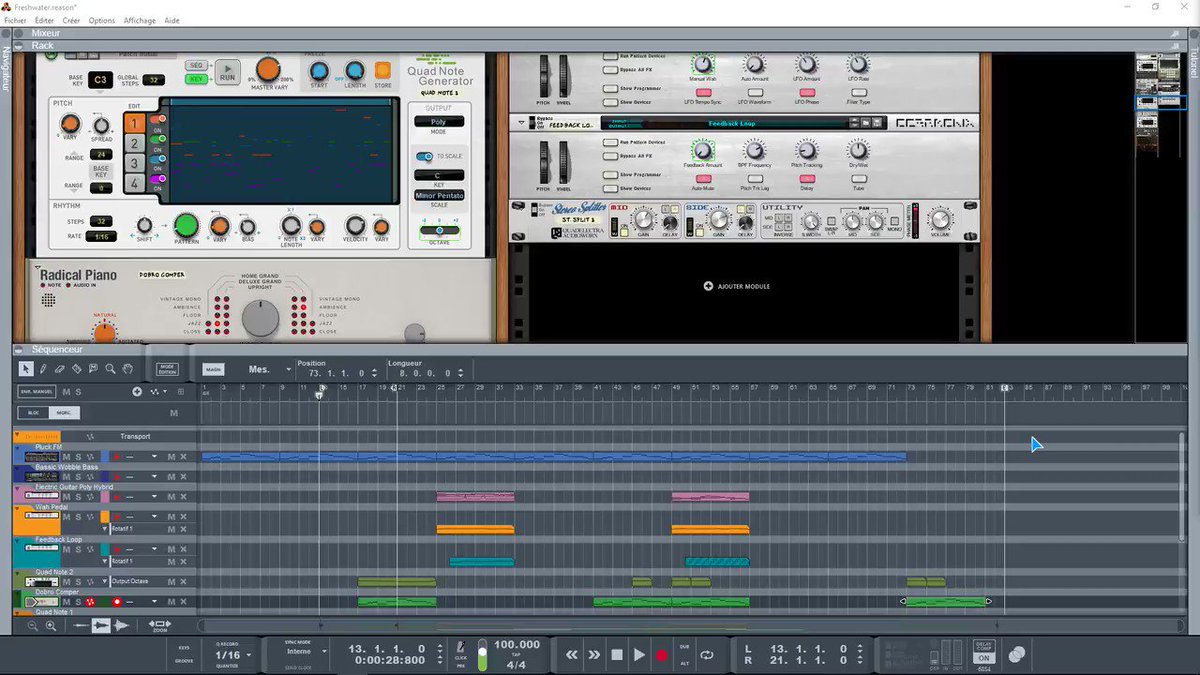Select the Magnify tool in sequencer toolbar
The width and height of the screenshot is (1200, 675).
(x=111, y=369)
